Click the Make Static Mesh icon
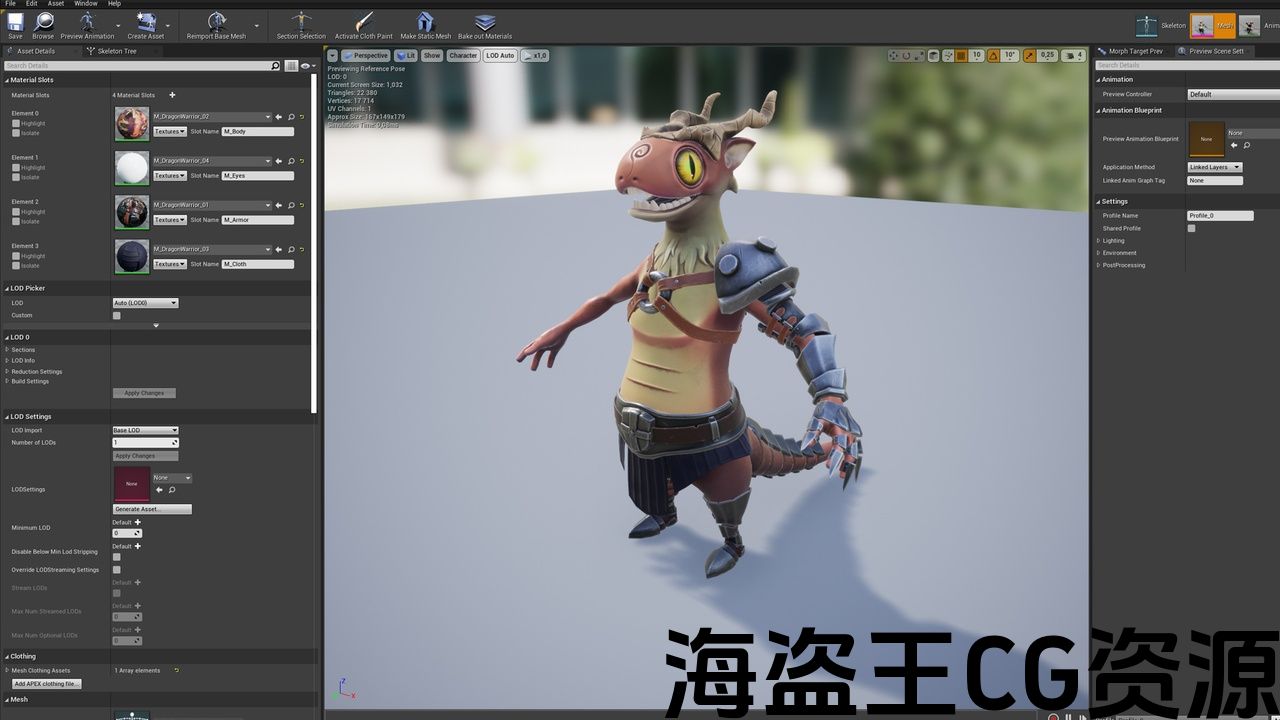1280x720 pixels. [x=425, y=22]
